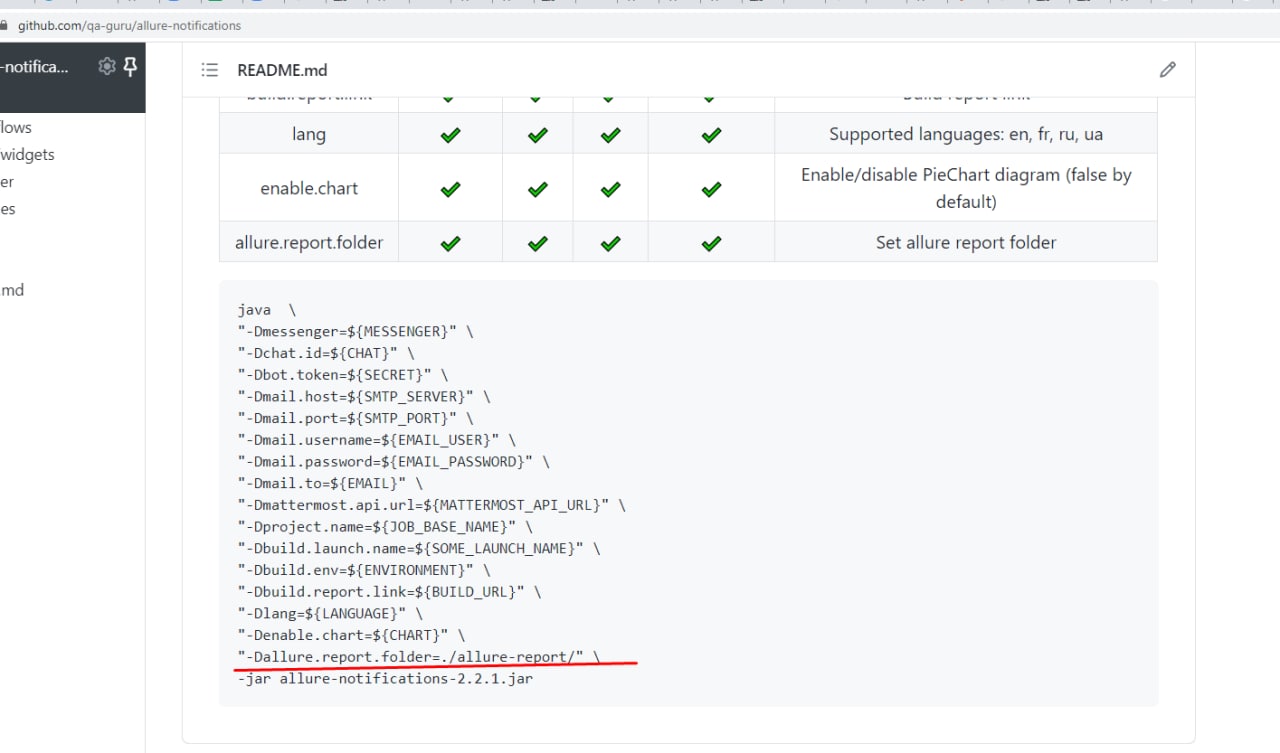Click the -Dallure.report.folder=./allure-report/ code line
Image resolution: width=1280 pixels, height=753 pixels.
419,656
